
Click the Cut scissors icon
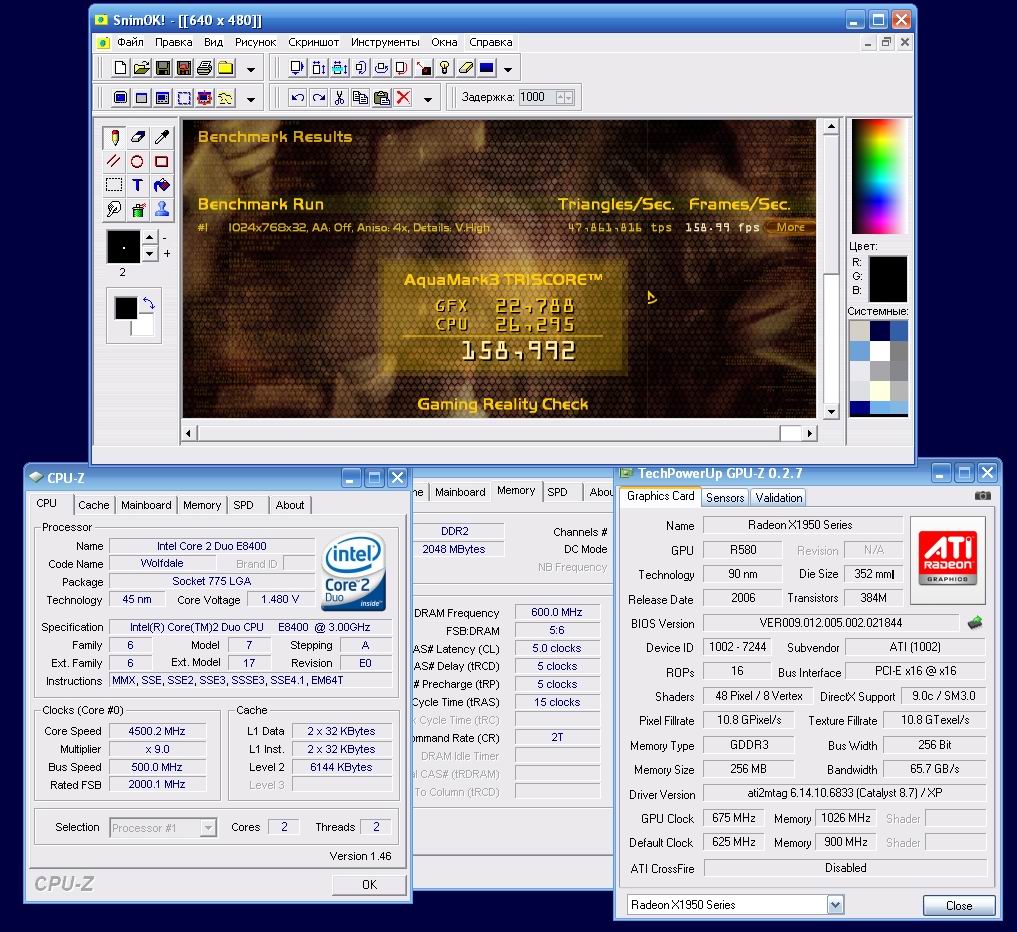pyautogui.click(x=339, y=98)
